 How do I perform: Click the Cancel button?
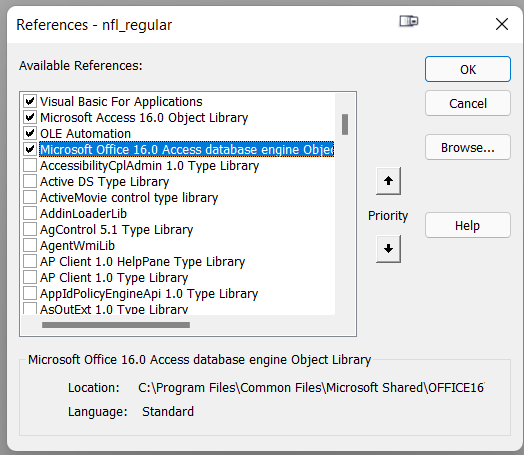(468, 103)
